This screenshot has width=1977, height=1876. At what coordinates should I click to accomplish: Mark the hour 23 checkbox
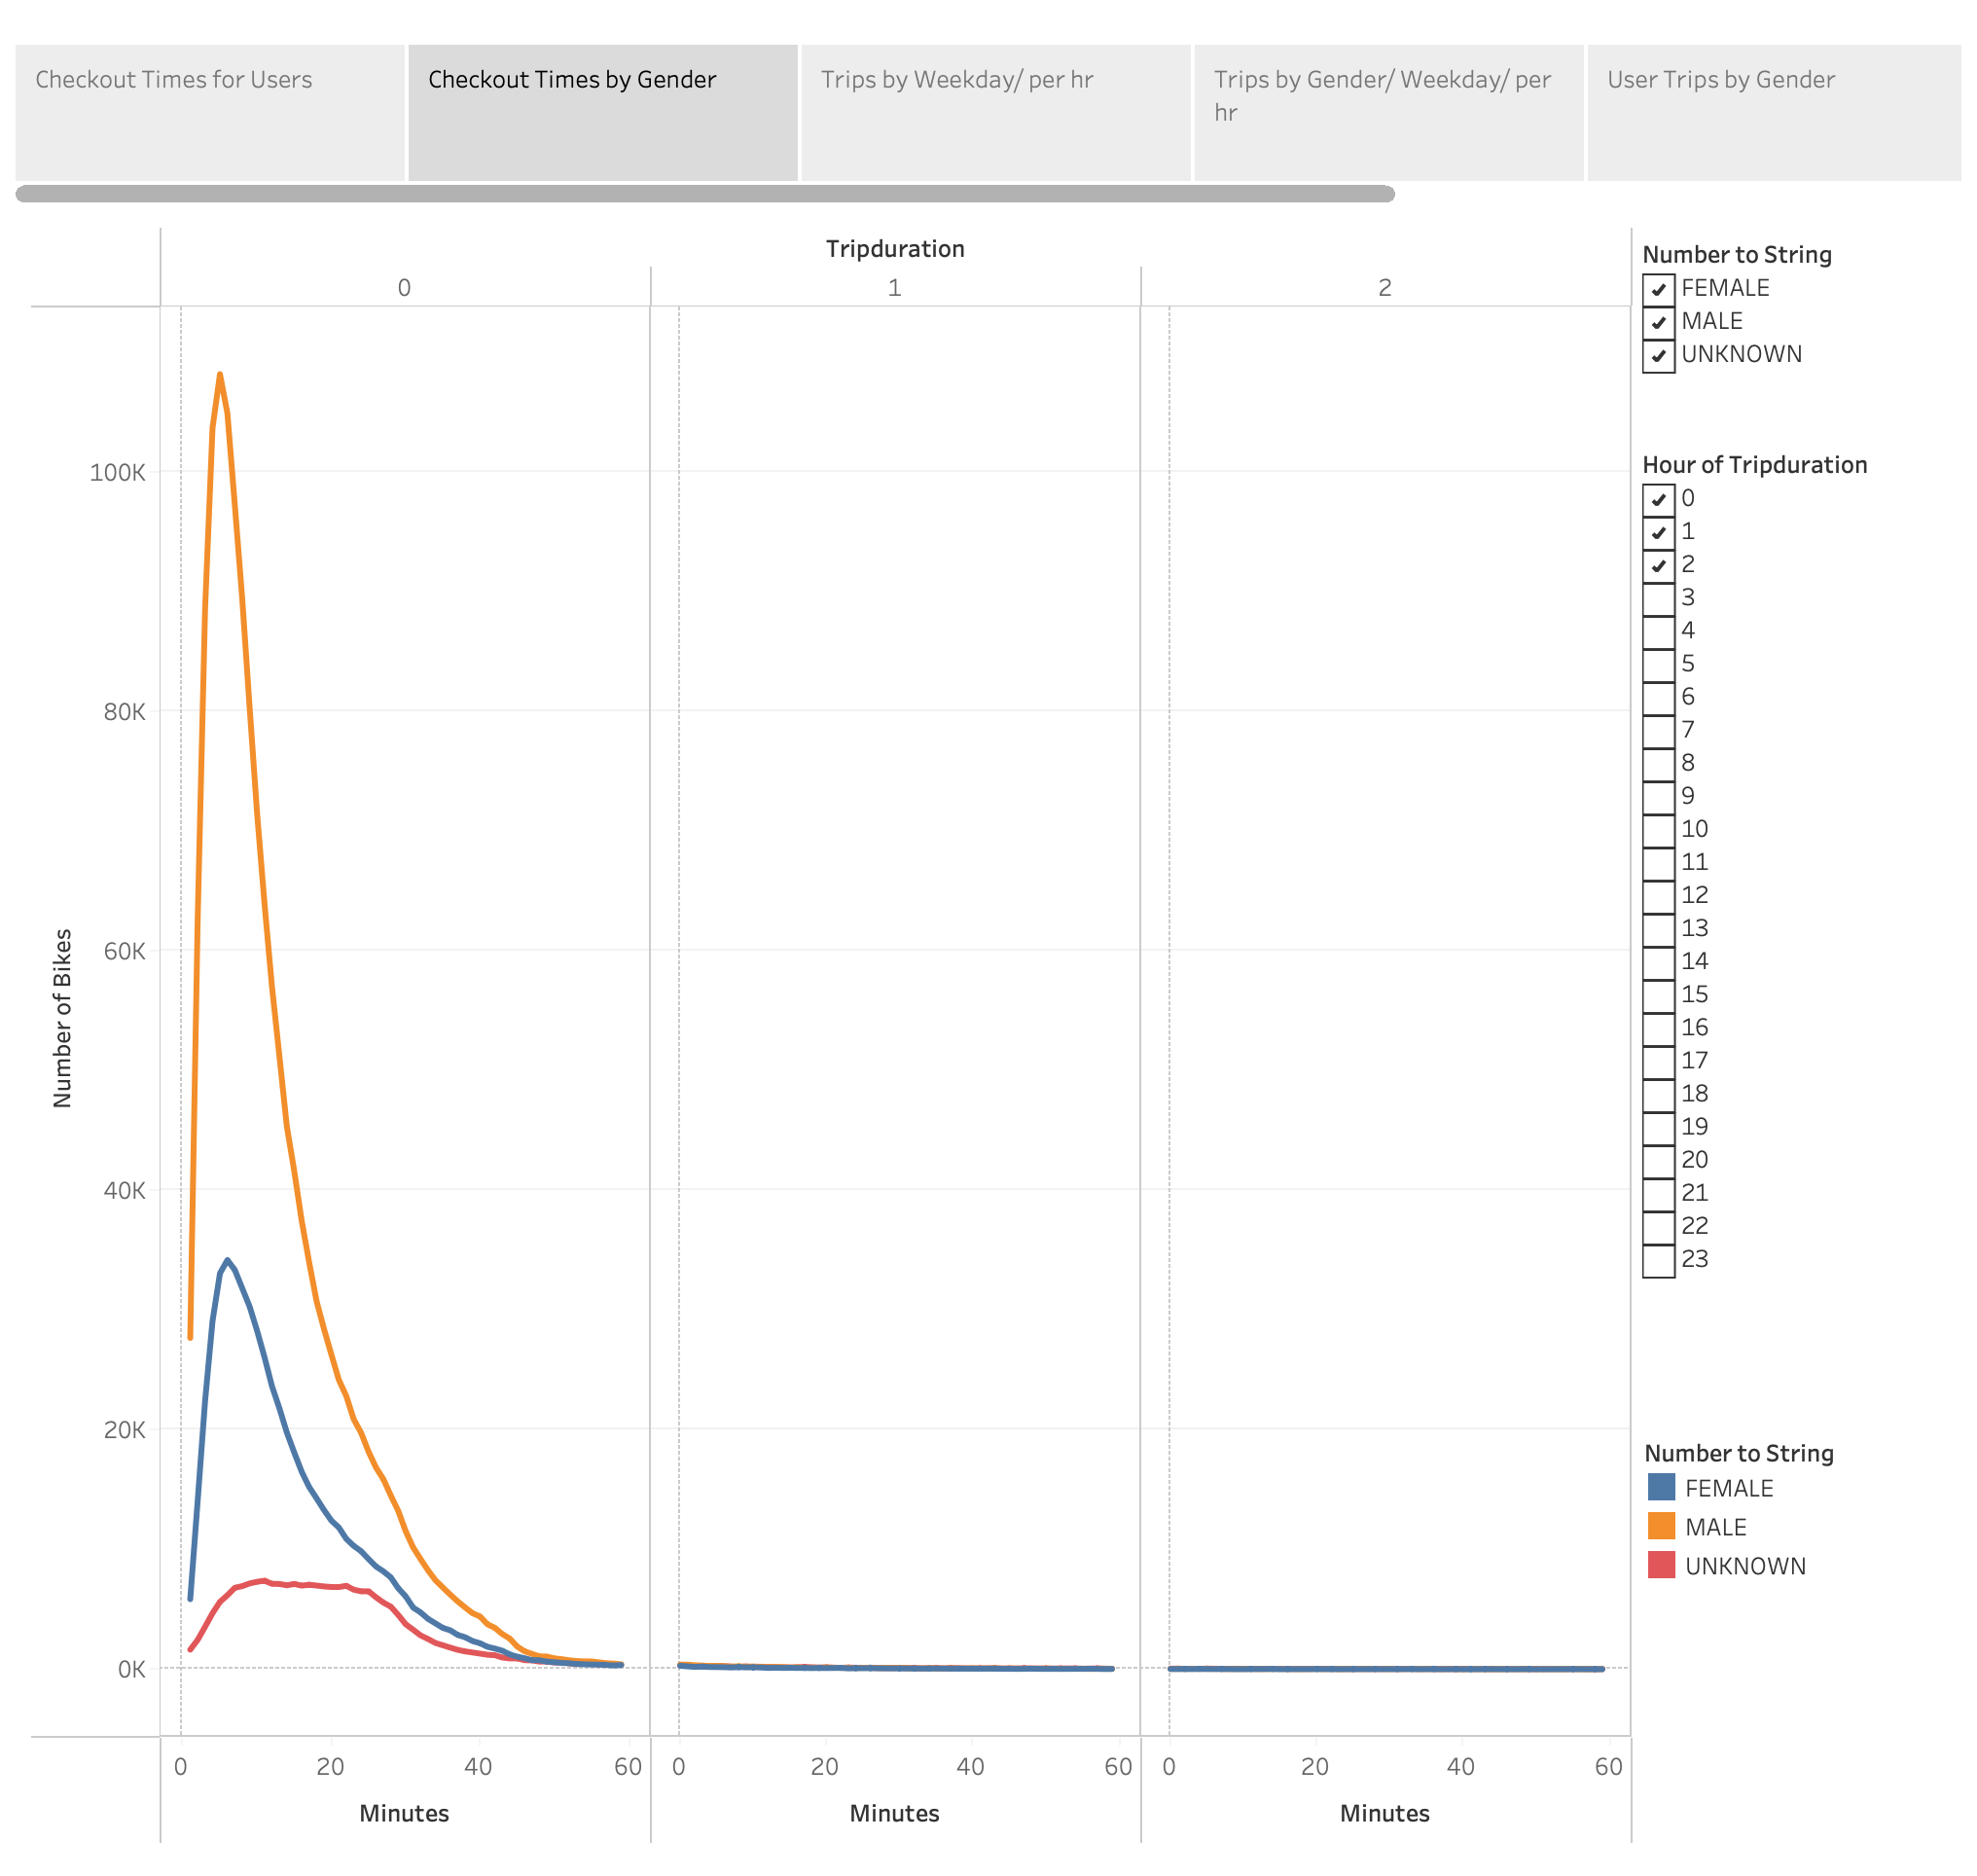click(x=1659, y=1260)
